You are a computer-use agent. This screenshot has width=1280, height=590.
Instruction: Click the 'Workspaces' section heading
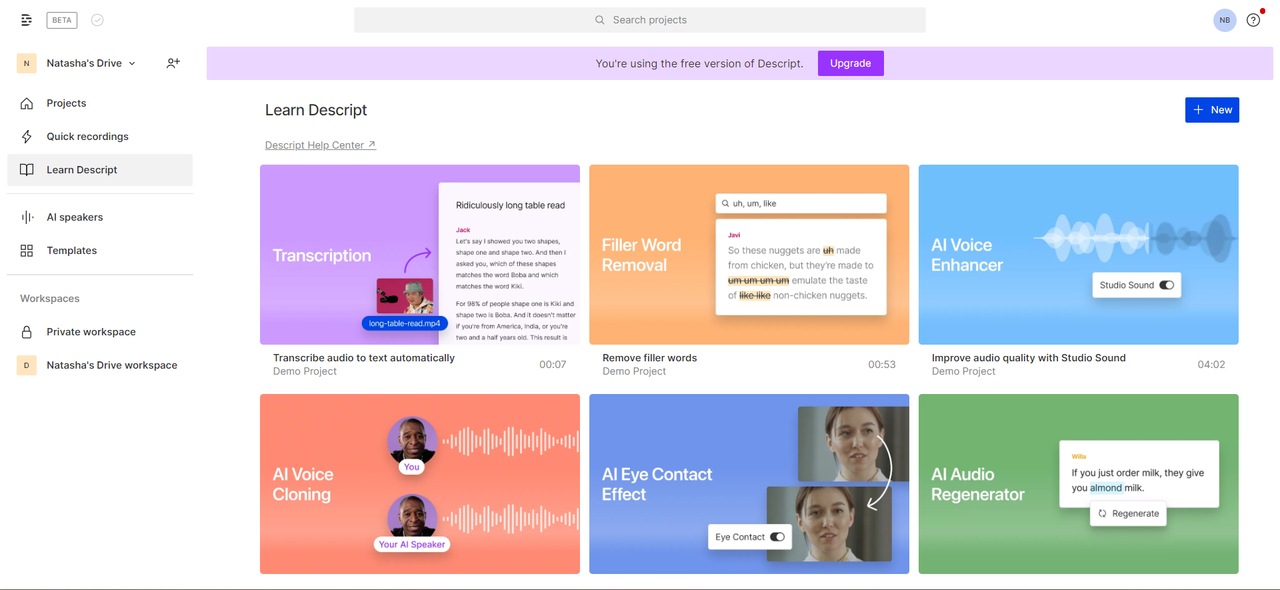tap(50, 299)
